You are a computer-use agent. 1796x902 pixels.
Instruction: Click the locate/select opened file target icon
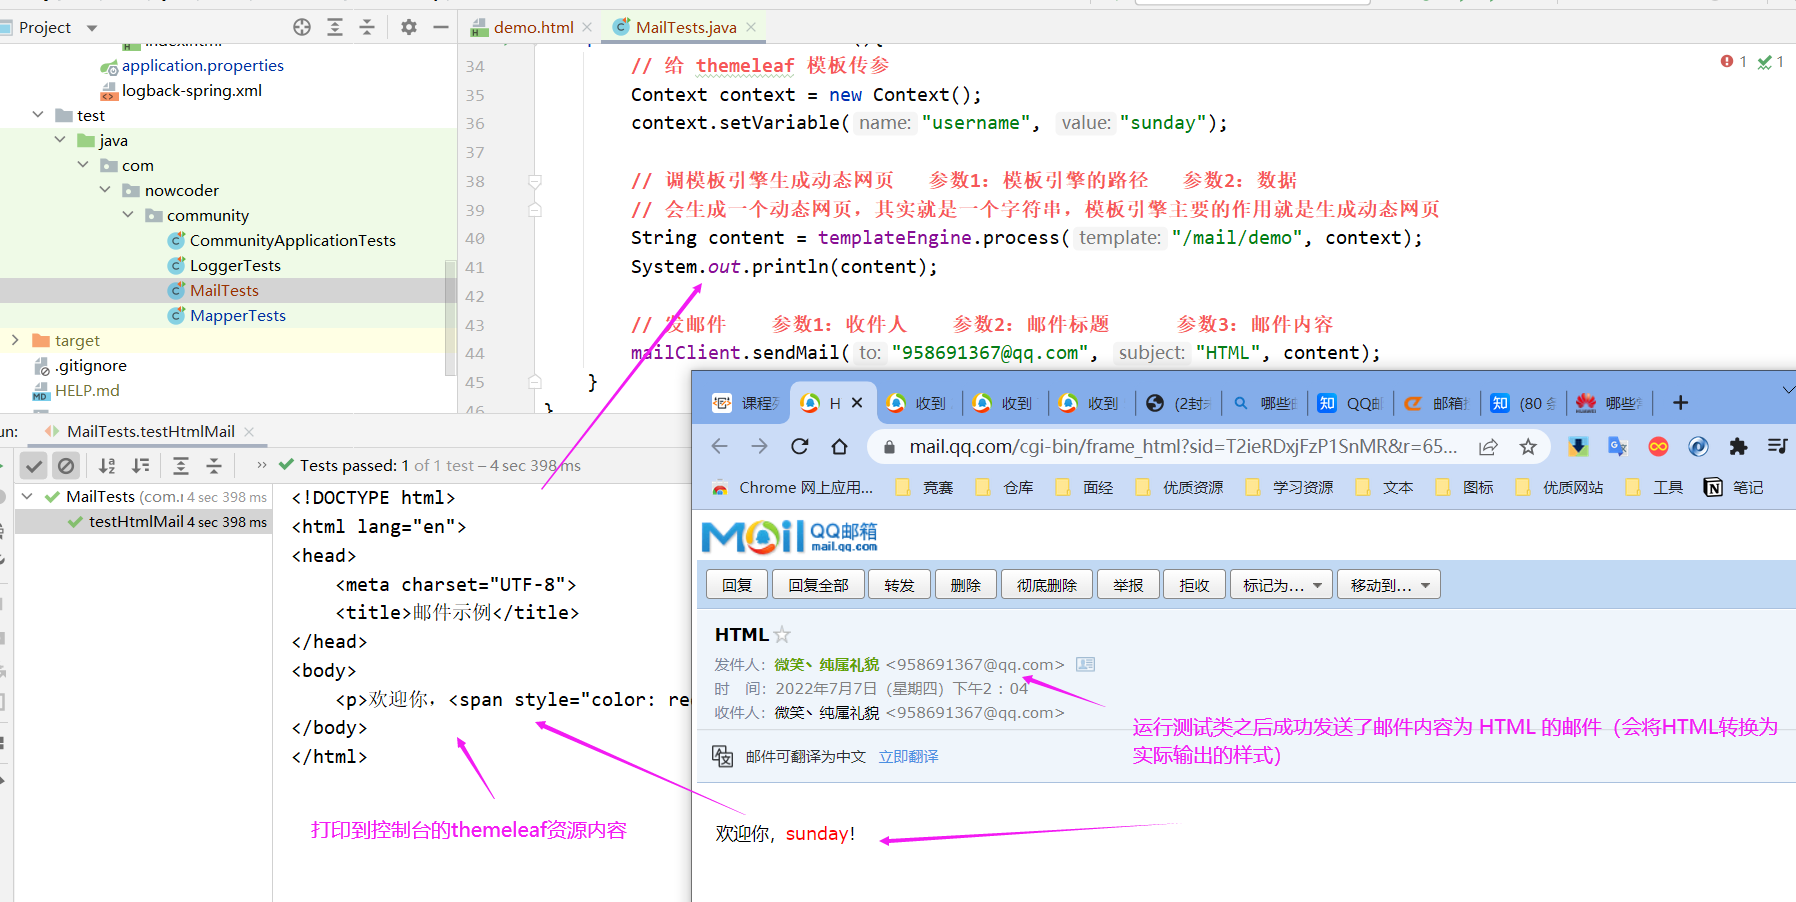302,27
